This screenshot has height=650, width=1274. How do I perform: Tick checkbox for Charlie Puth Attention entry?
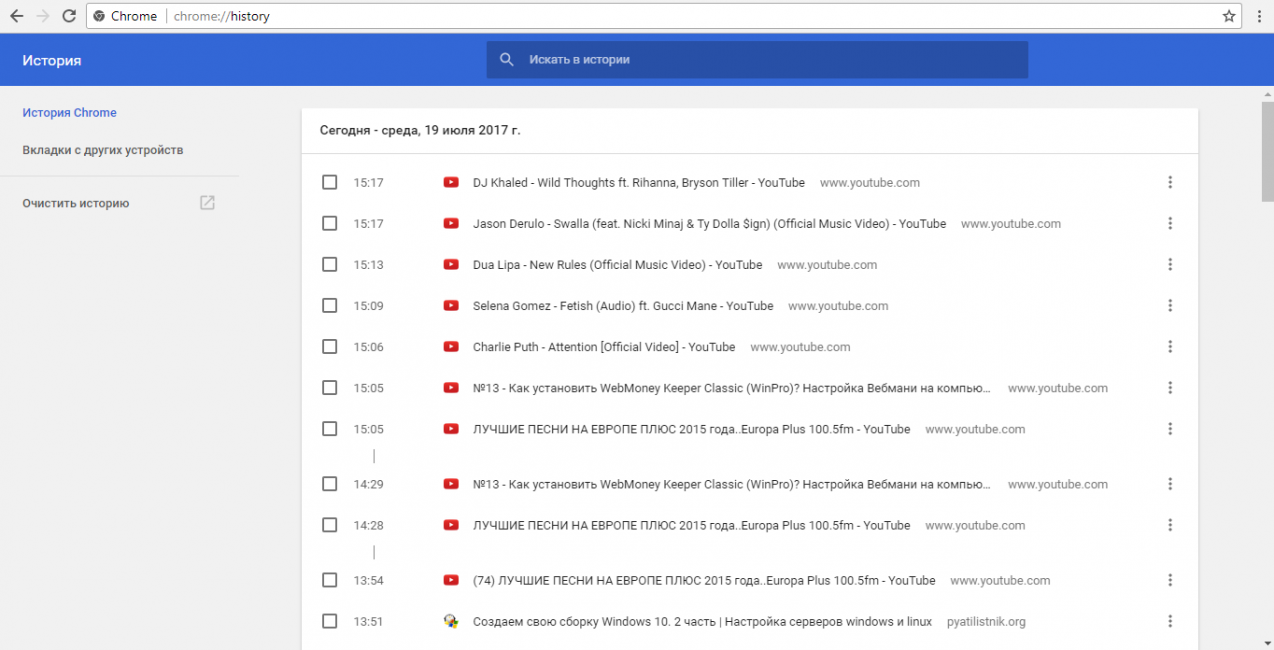[x=329, y=347]
